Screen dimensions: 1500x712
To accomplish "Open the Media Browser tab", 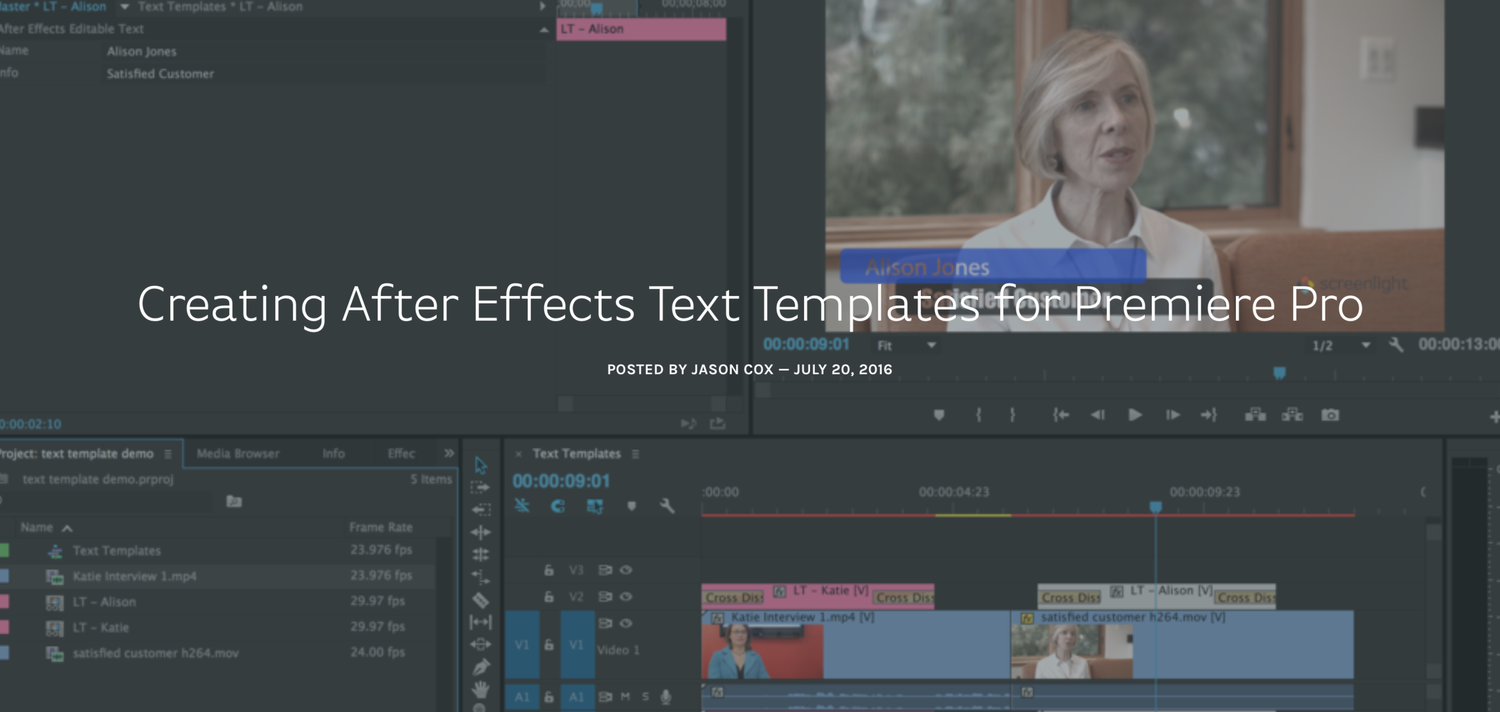I will coord(238,453).
